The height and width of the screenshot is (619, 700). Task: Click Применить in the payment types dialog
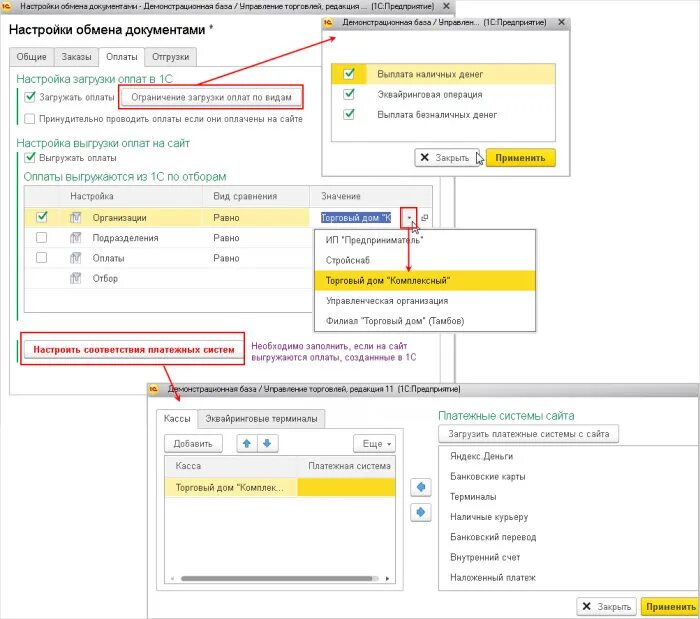click(521, 158)
